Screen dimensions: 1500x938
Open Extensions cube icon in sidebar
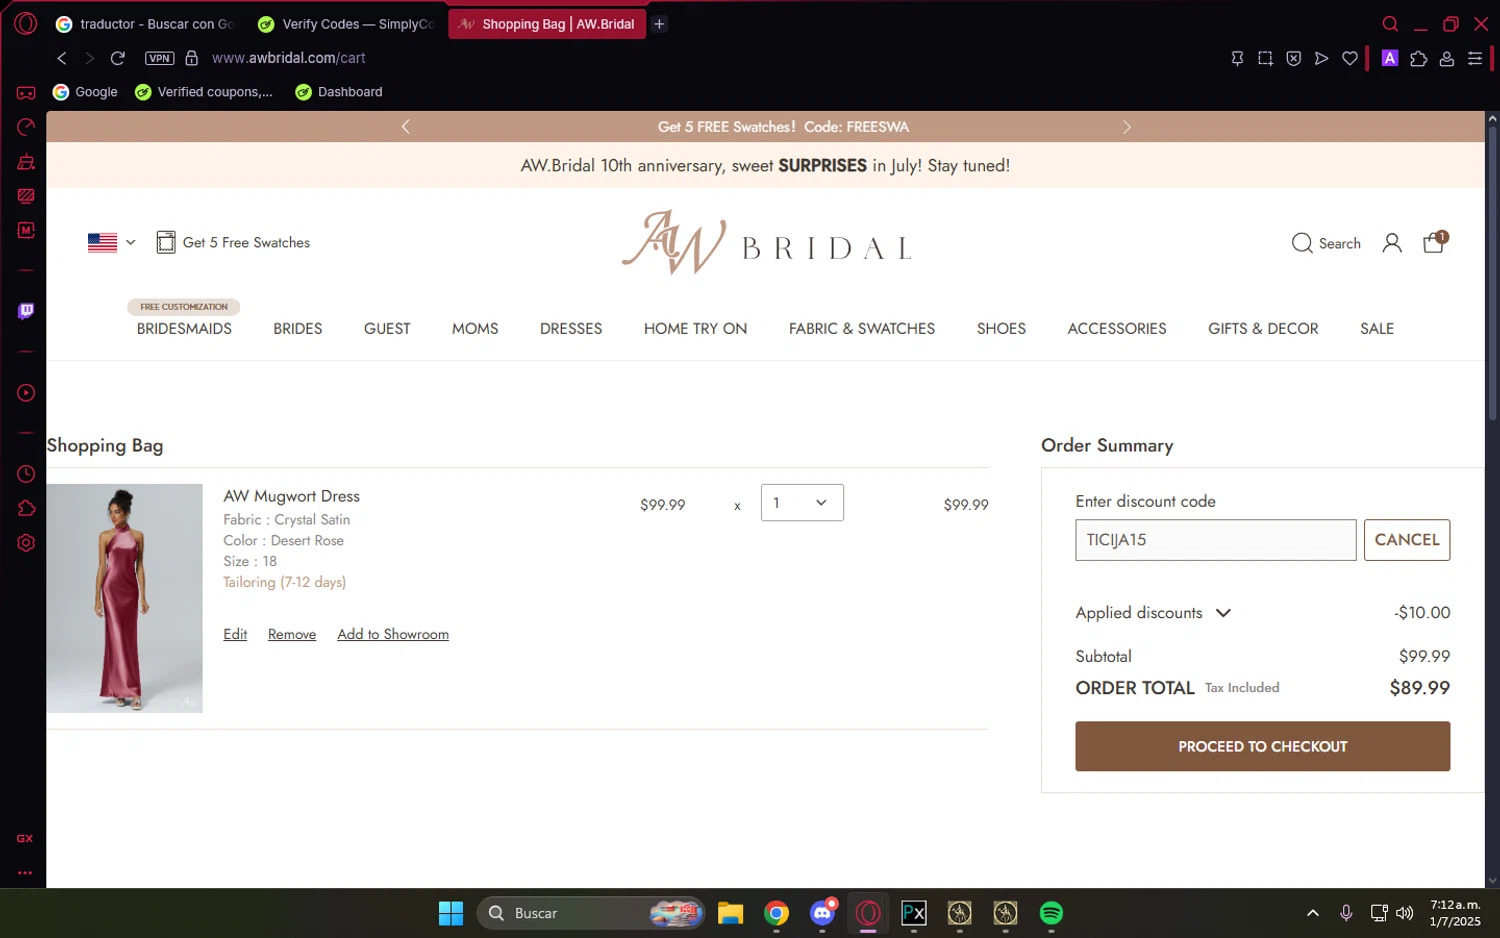(x=26, y=508)
